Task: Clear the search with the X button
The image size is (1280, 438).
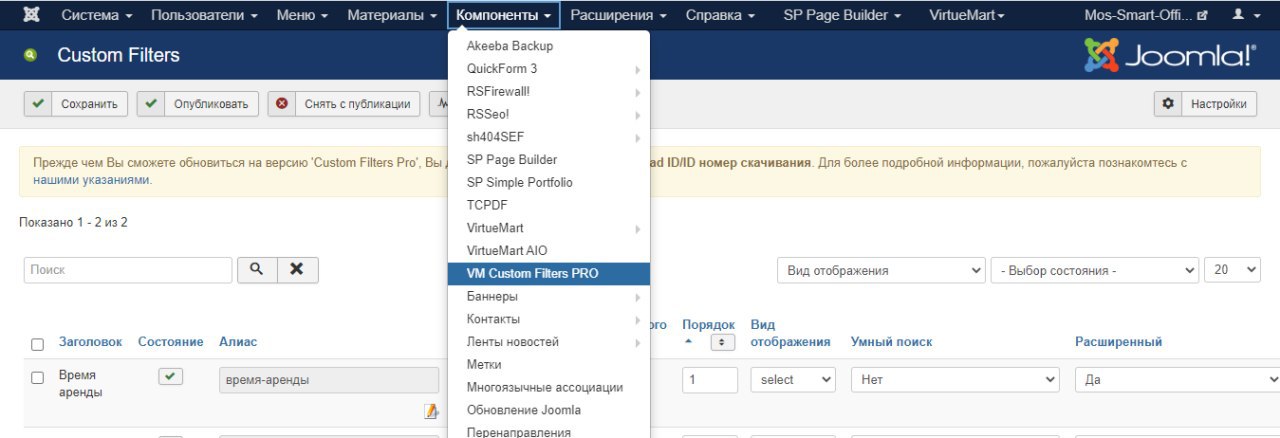Action: [297, 270]
